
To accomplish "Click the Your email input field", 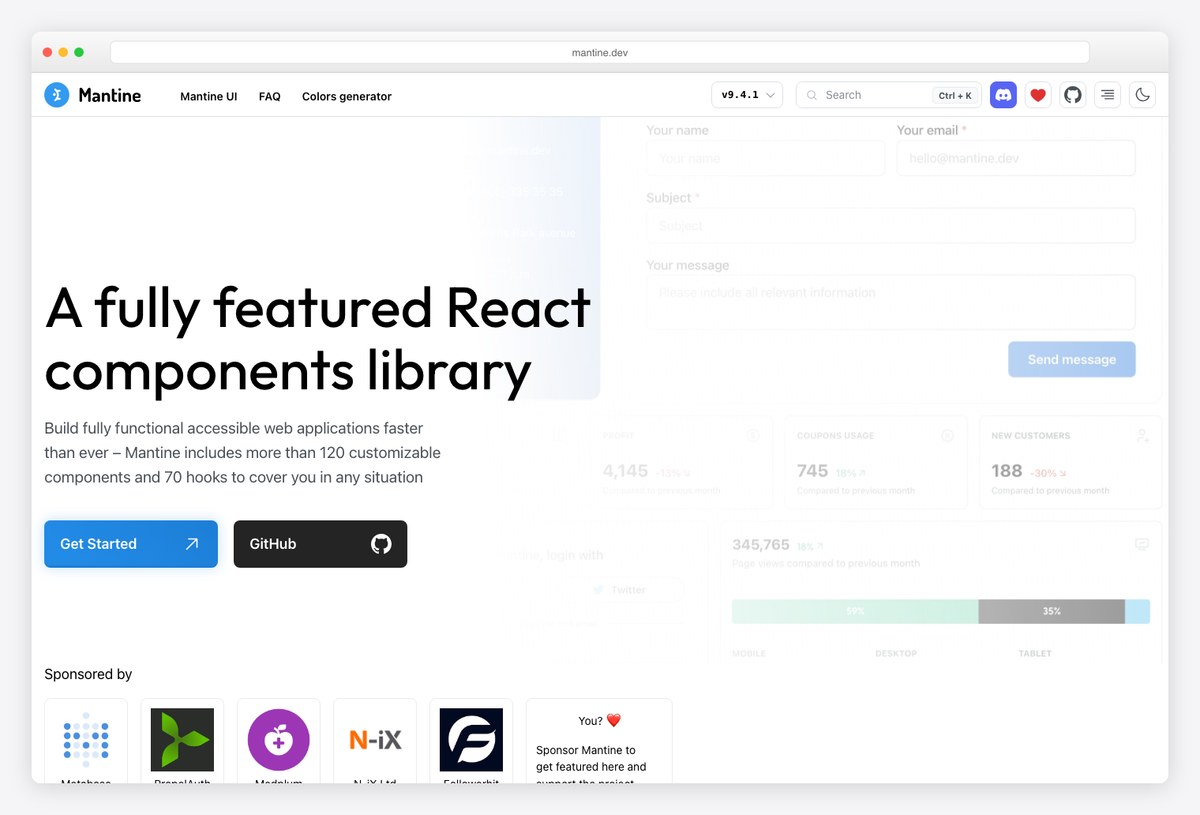I will pyautogui.click(x=1016, y=158).
